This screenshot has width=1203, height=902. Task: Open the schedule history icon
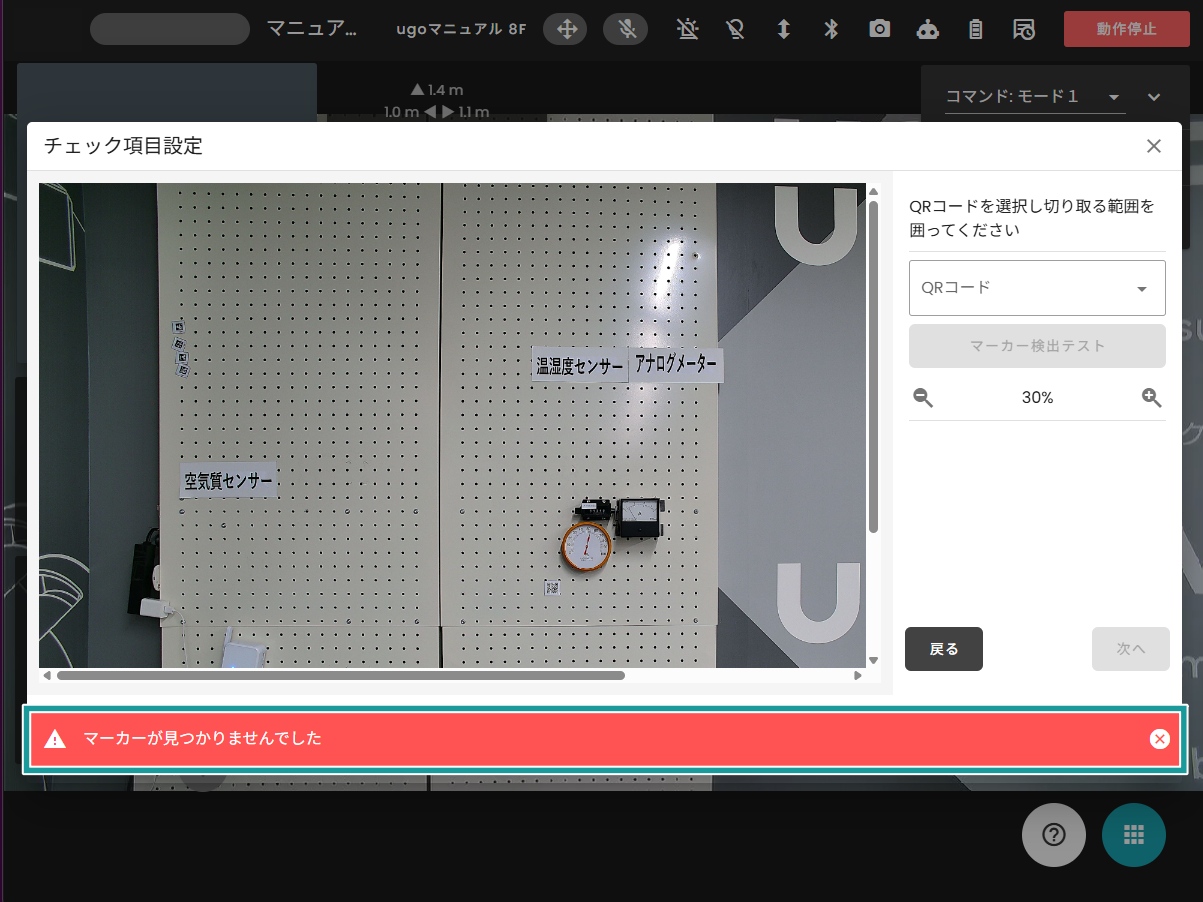coord(1024,29)
